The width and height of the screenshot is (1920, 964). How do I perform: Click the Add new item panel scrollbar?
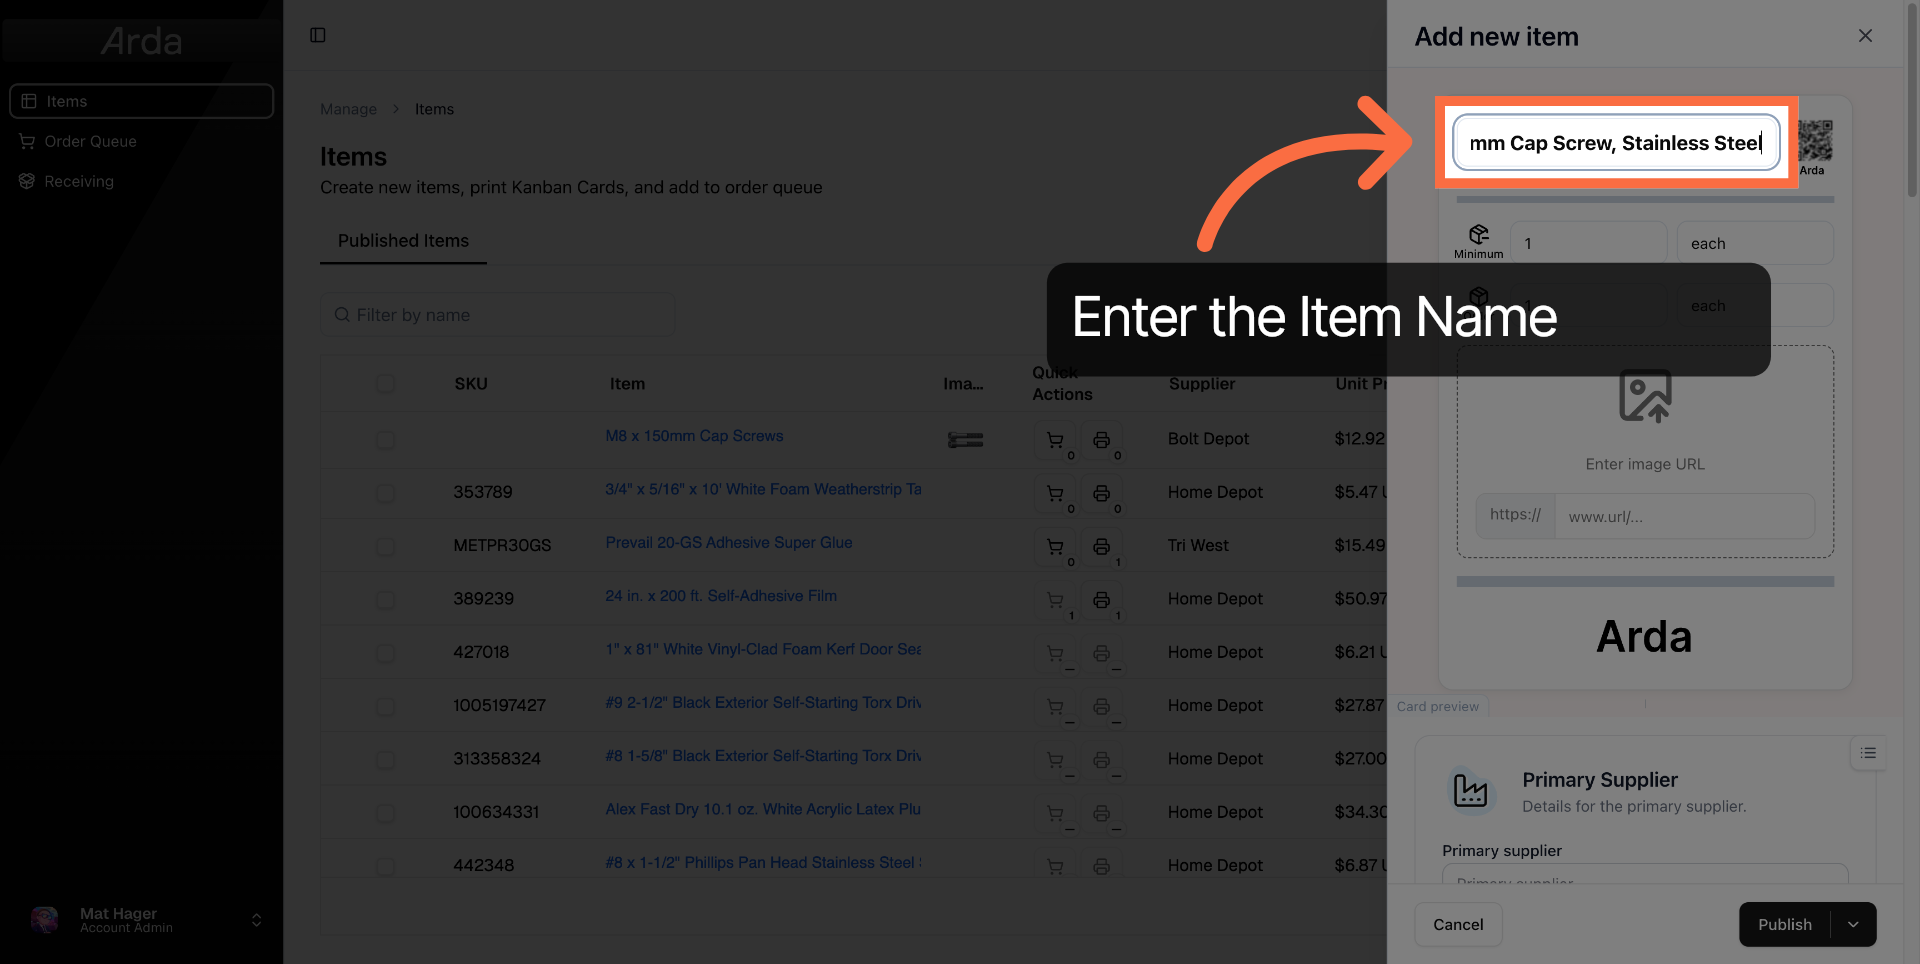[1912, 100]
